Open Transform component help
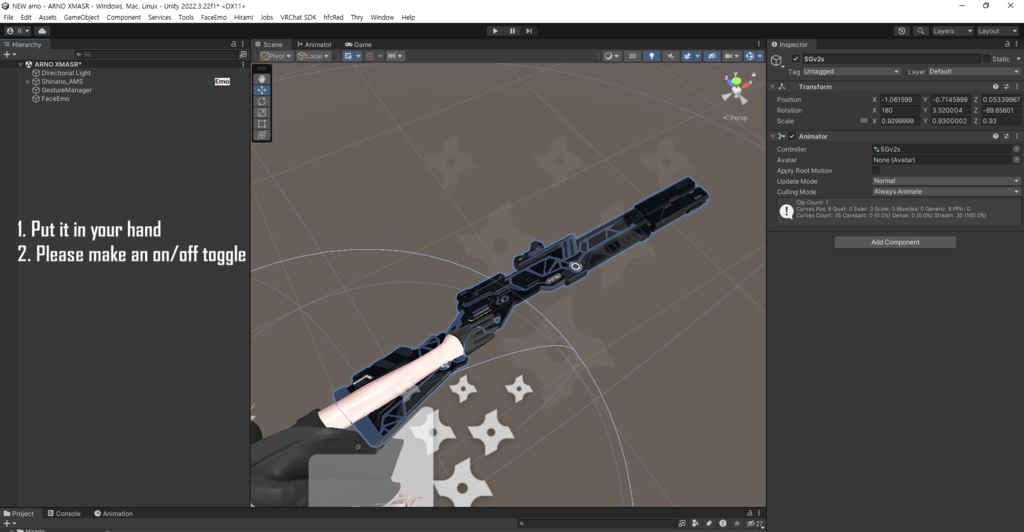Viewport: 1024px width, 532px height. 995,87
